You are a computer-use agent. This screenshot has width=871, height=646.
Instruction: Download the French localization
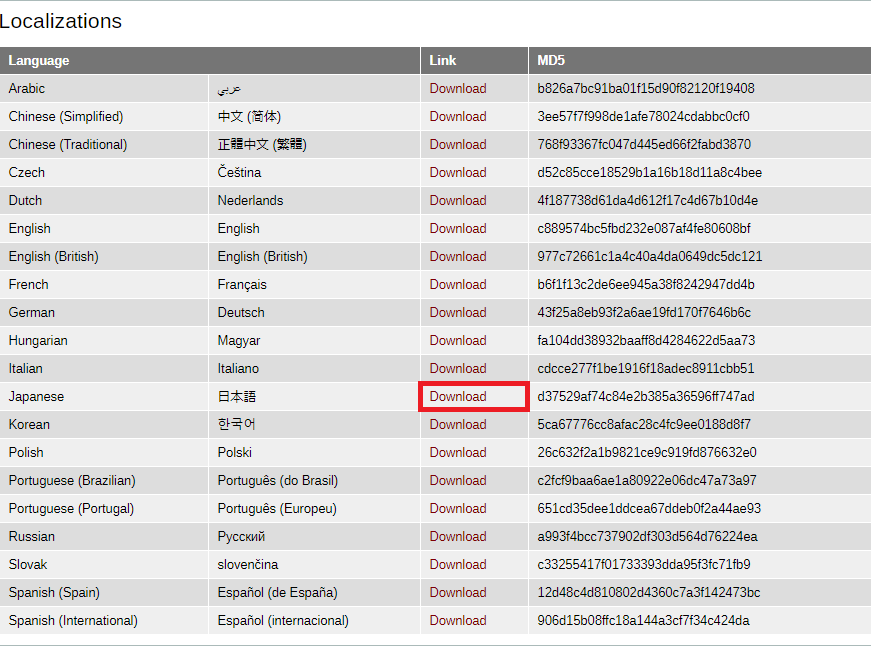pos(458,284)
